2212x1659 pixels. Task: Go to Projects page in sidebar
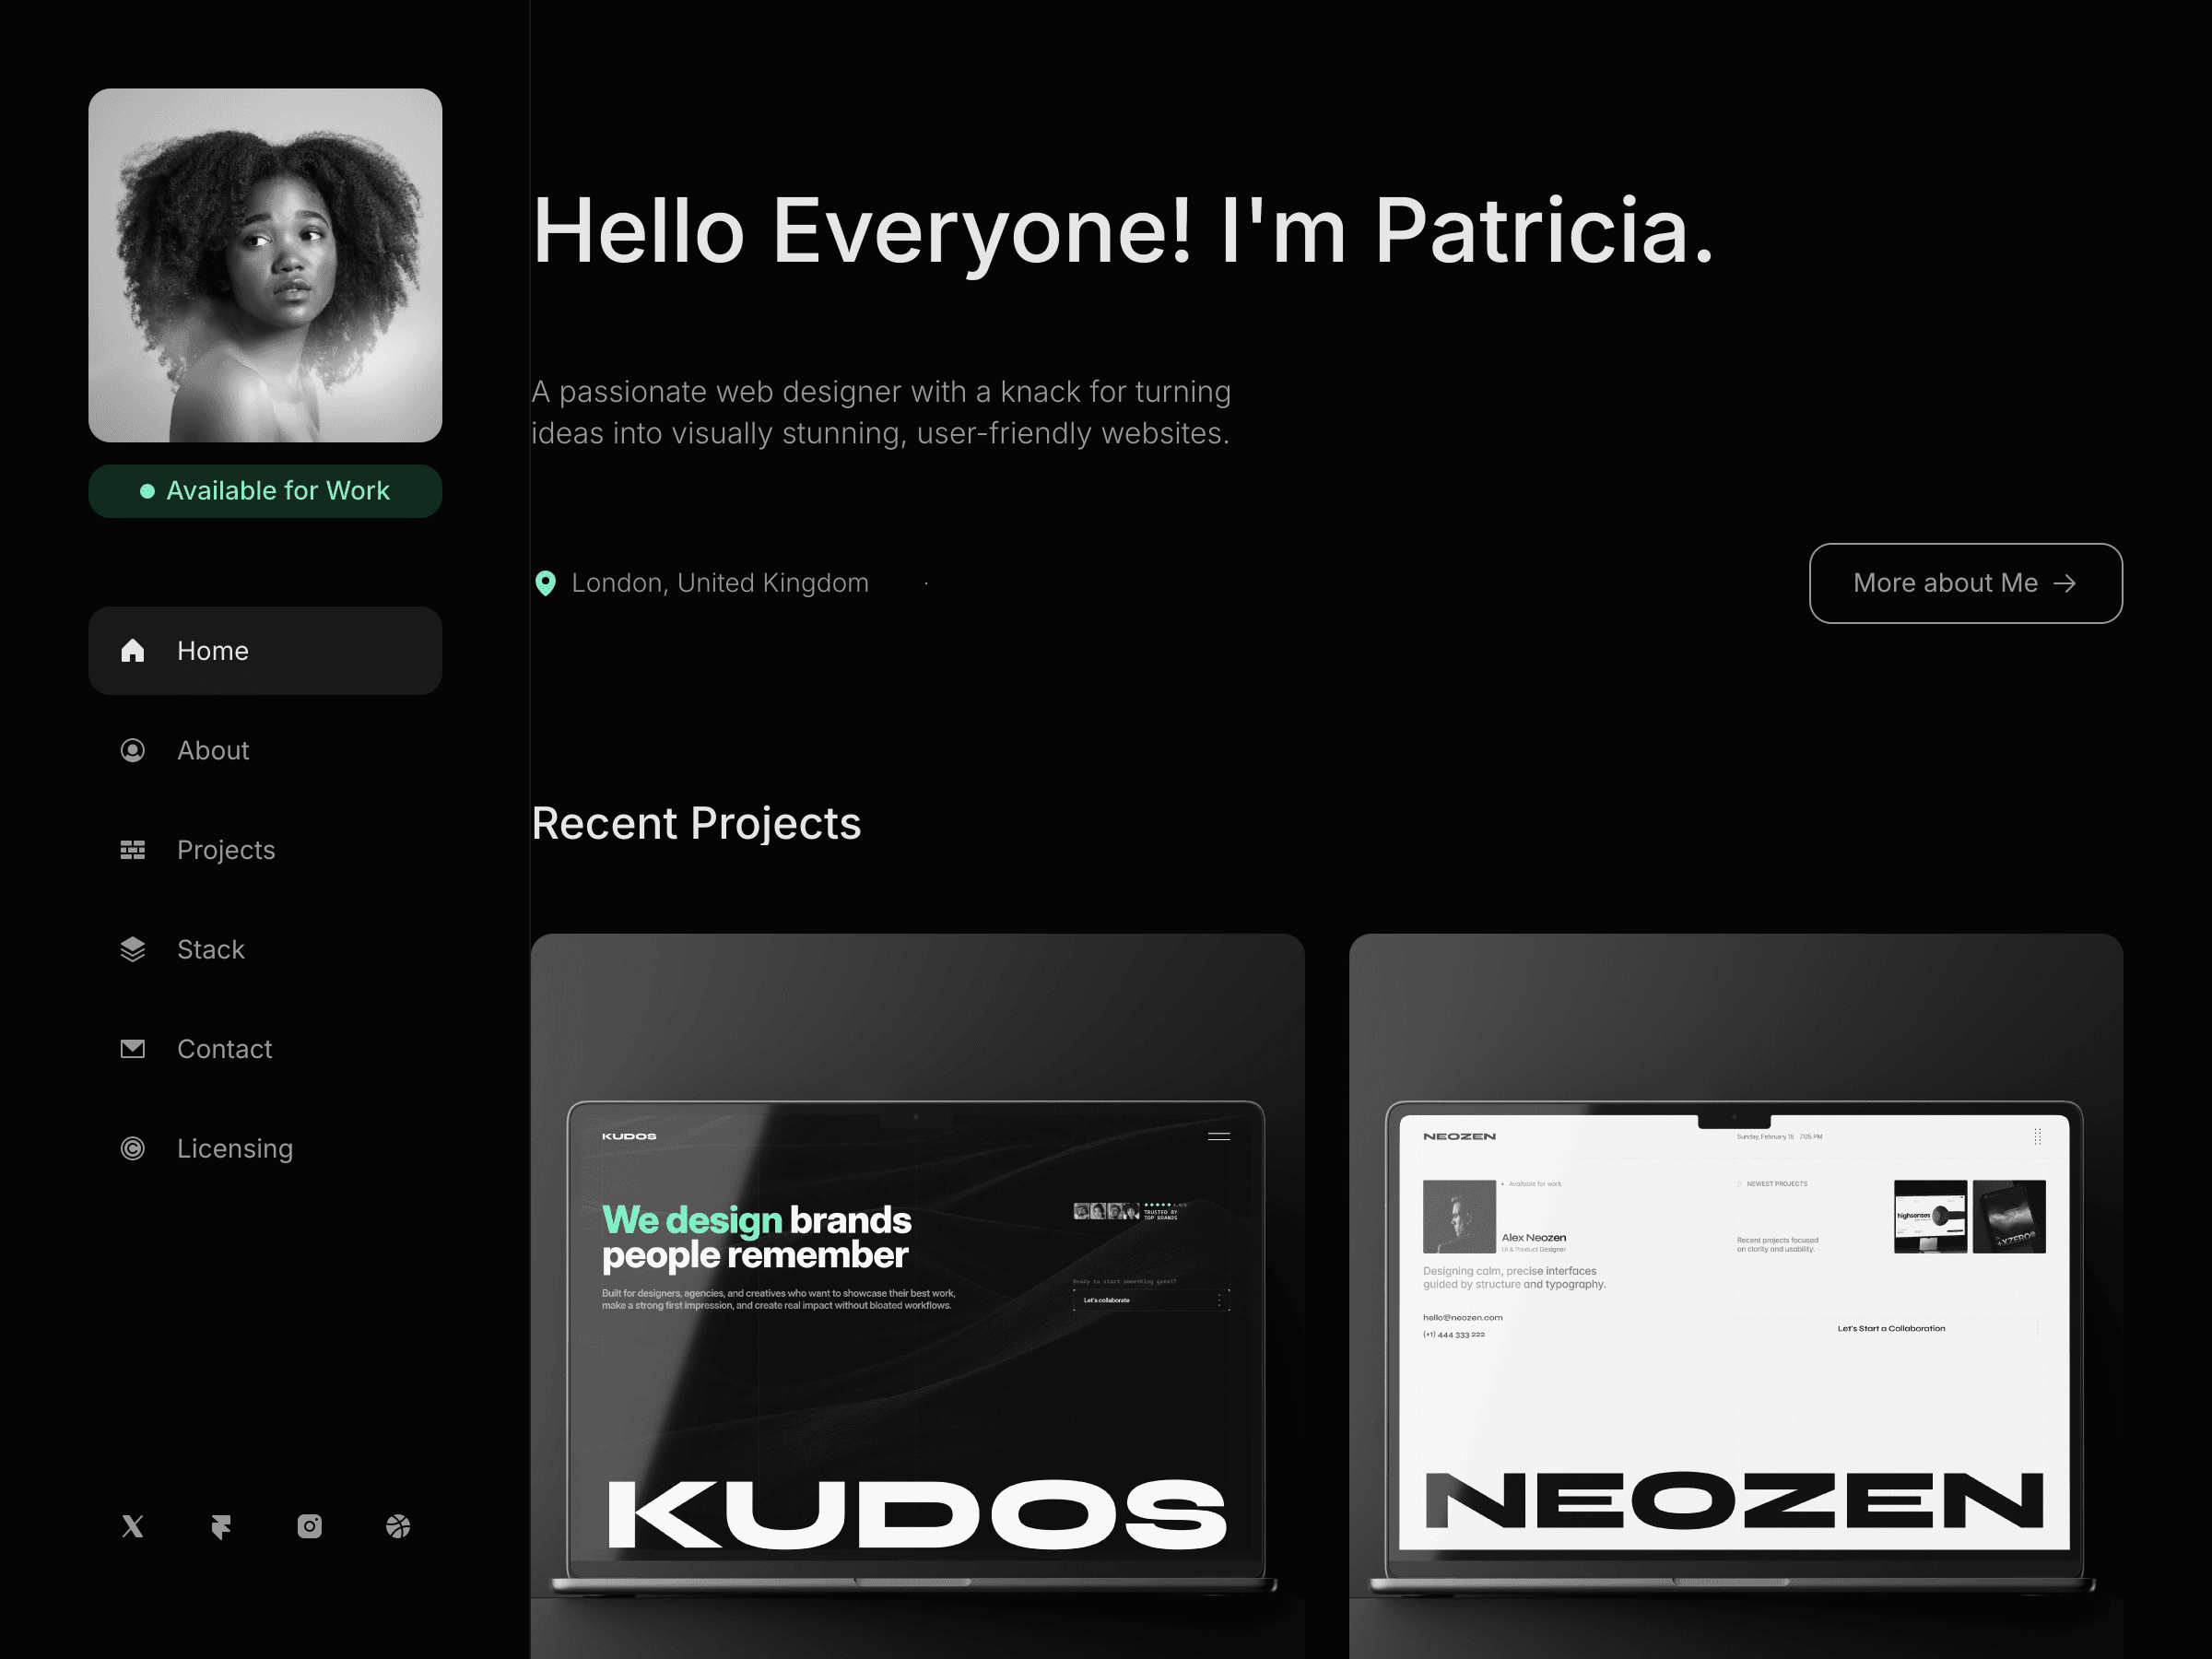tap(226, 850)
